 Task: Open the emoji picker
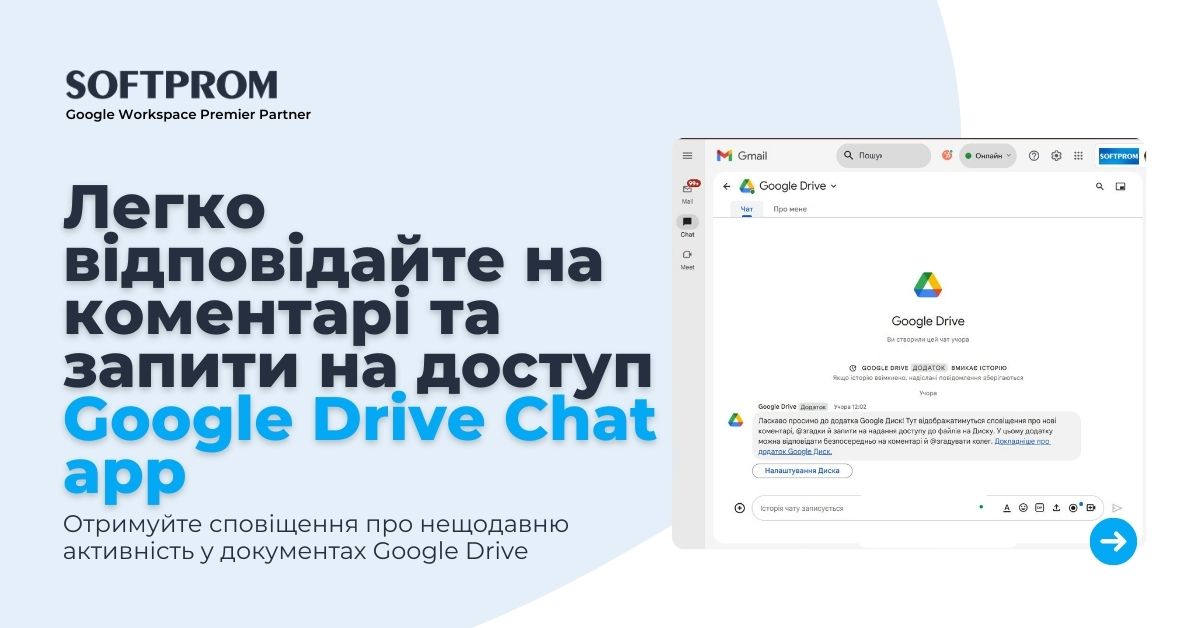point(1023,508)
